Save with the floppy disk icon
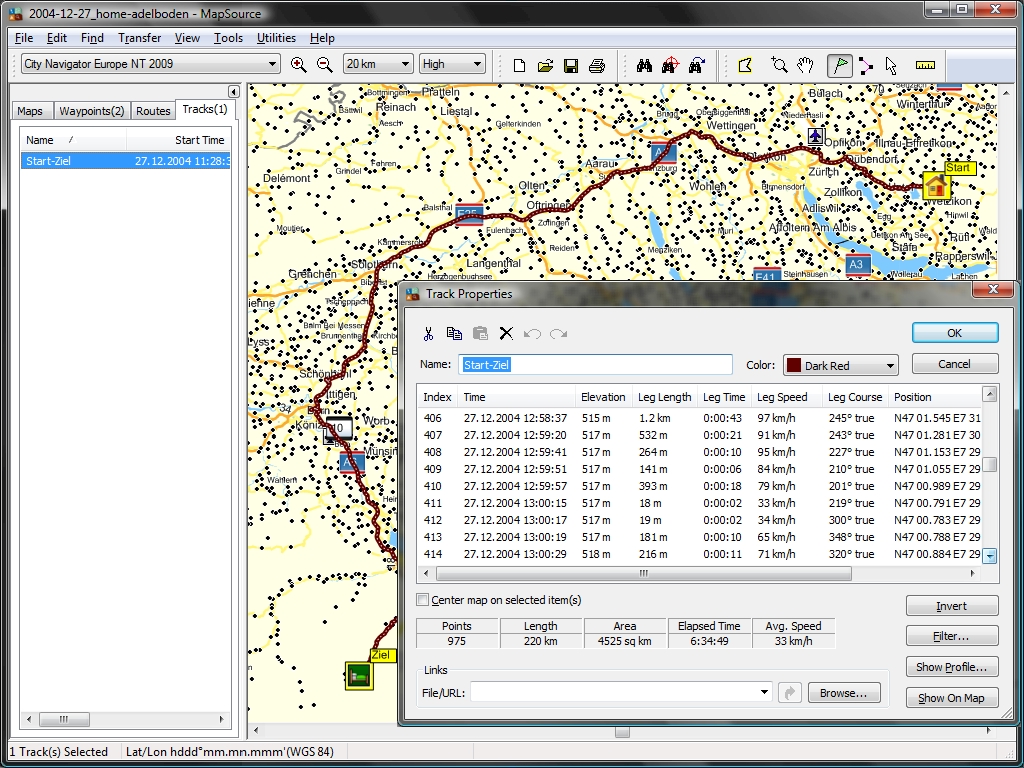1024x768 pixels. click(571, 65)
